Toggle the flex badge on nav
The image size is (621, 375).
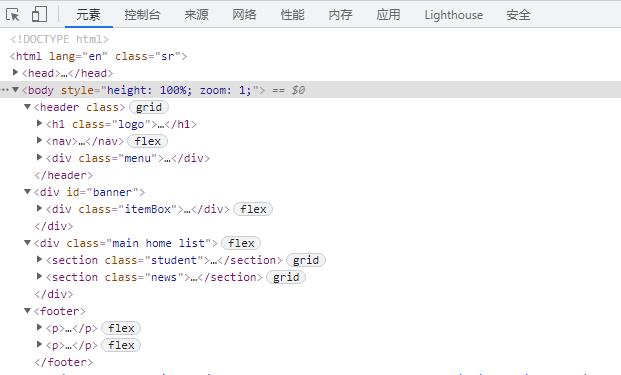(147, 141)
